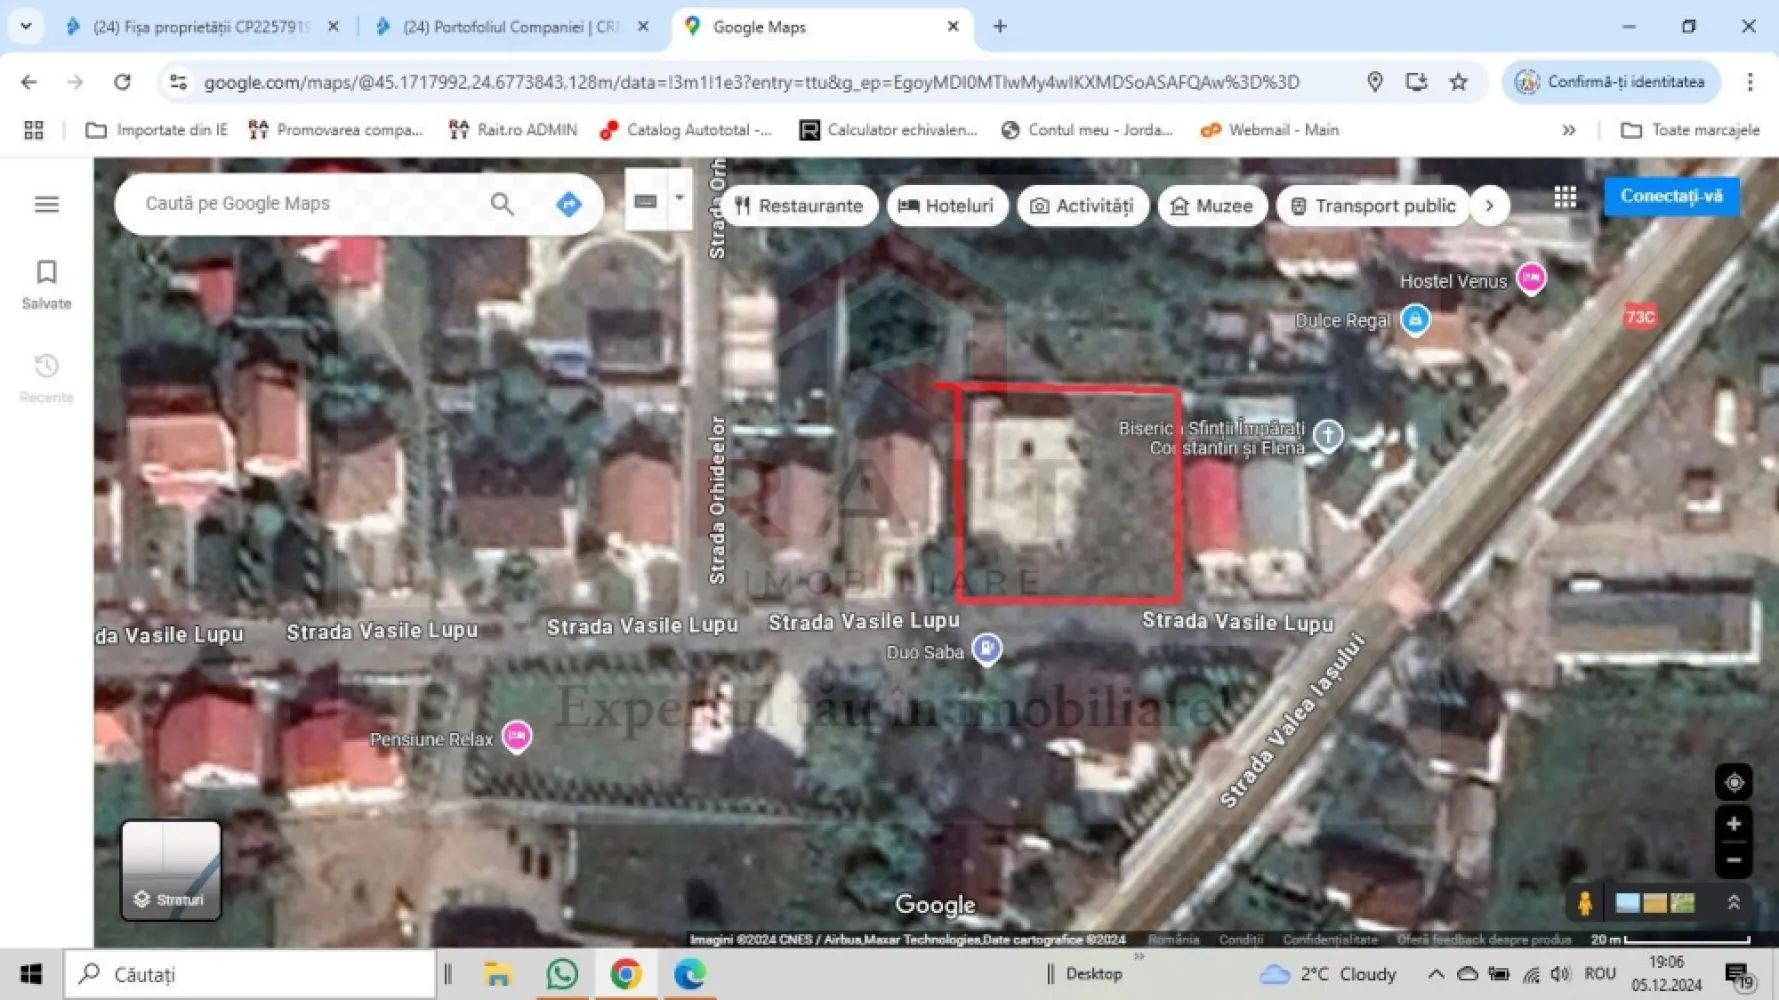The width and height of the screenshot is (1779, 1000).
Task: Open WhatsApp from the taskbar
Action: [x=562, y=973]
